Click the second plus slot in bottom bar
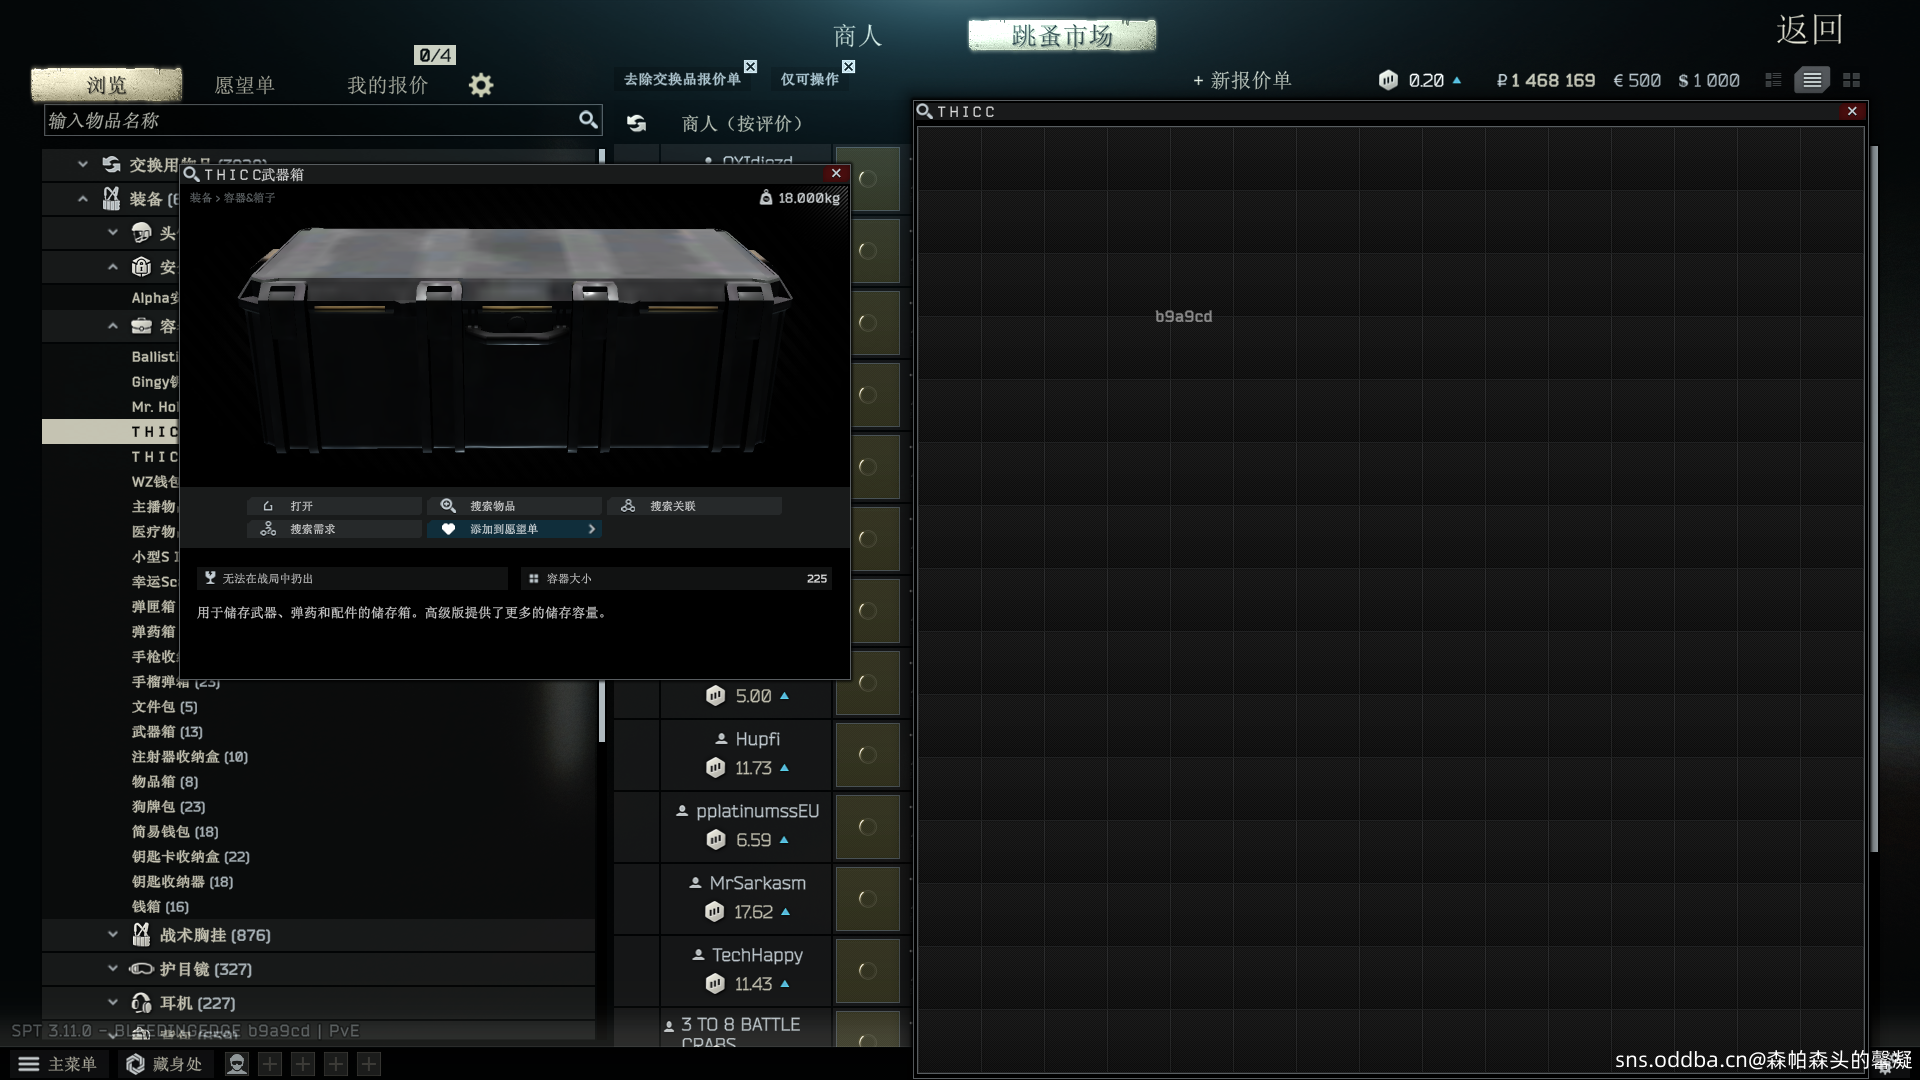Viewport: 1920px width, 1080px height. coord(303,1064)
